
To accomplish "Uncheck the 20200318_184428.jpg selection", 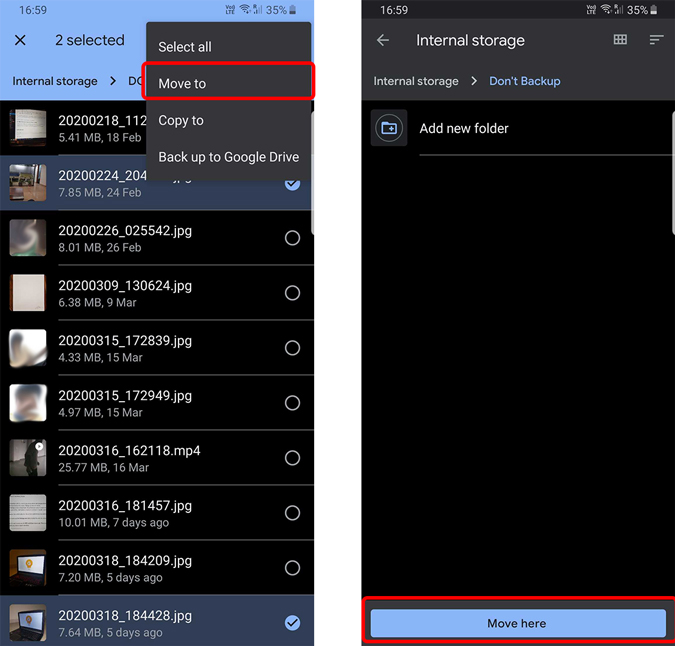I will pyautogui.click(x=292, y=623).
